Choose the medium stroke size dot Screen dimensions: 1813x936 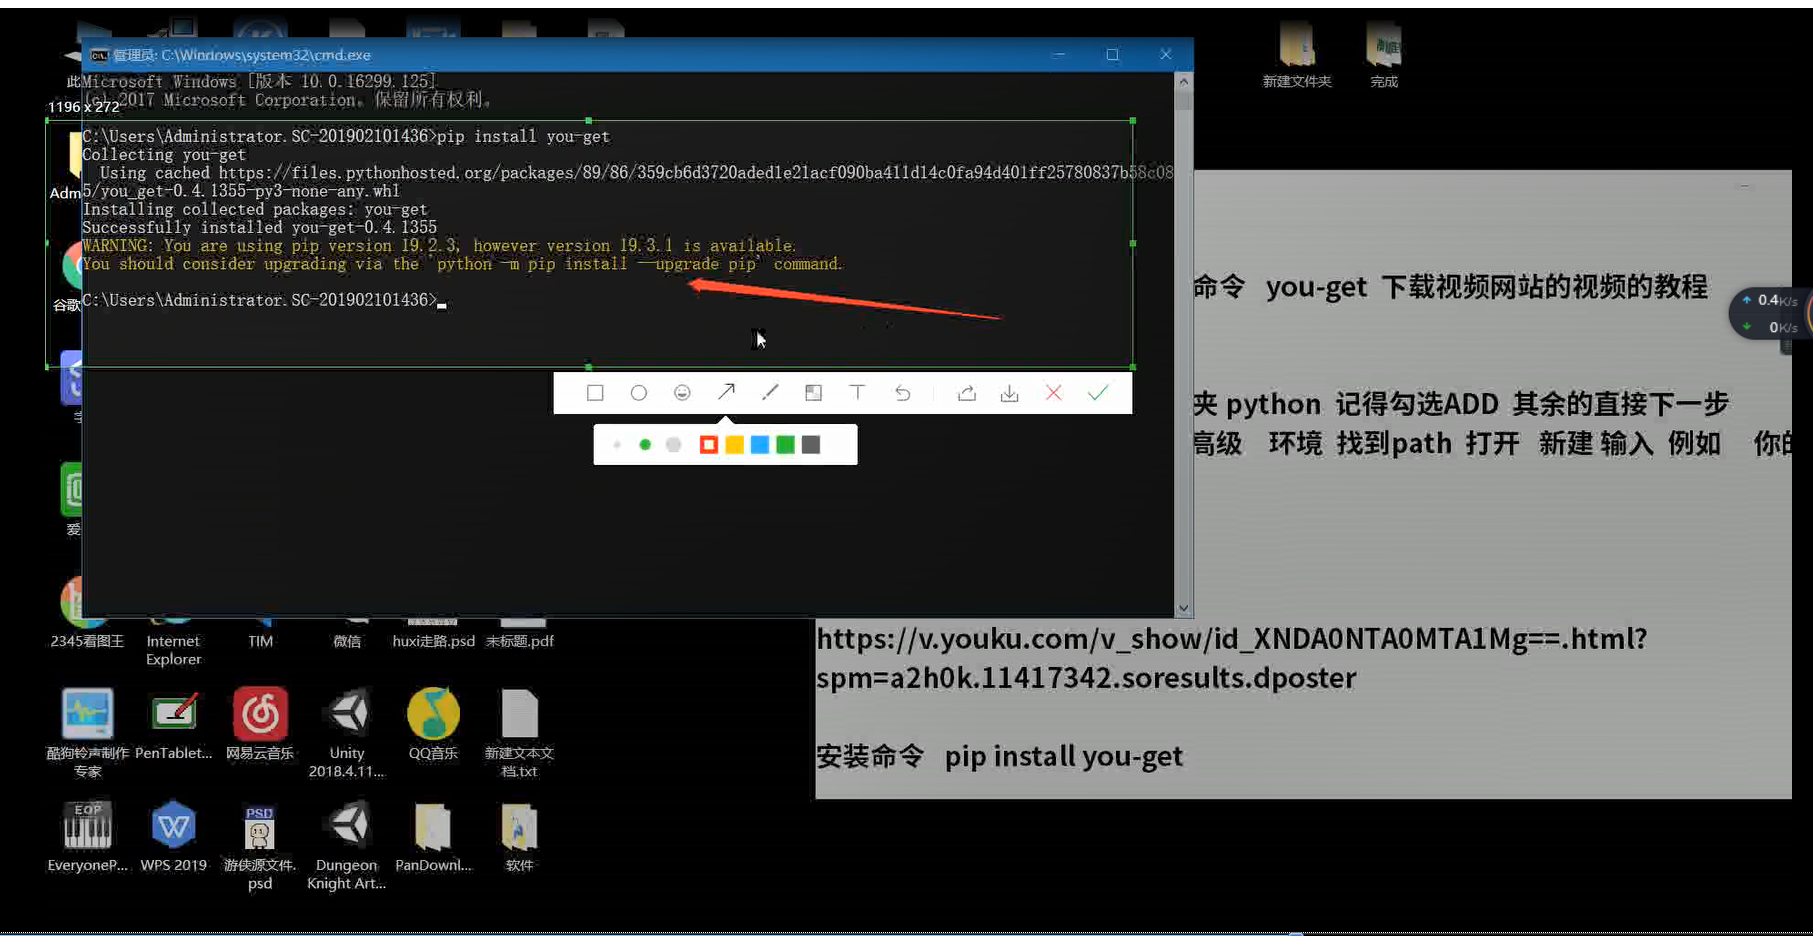(x=645, y=445)
